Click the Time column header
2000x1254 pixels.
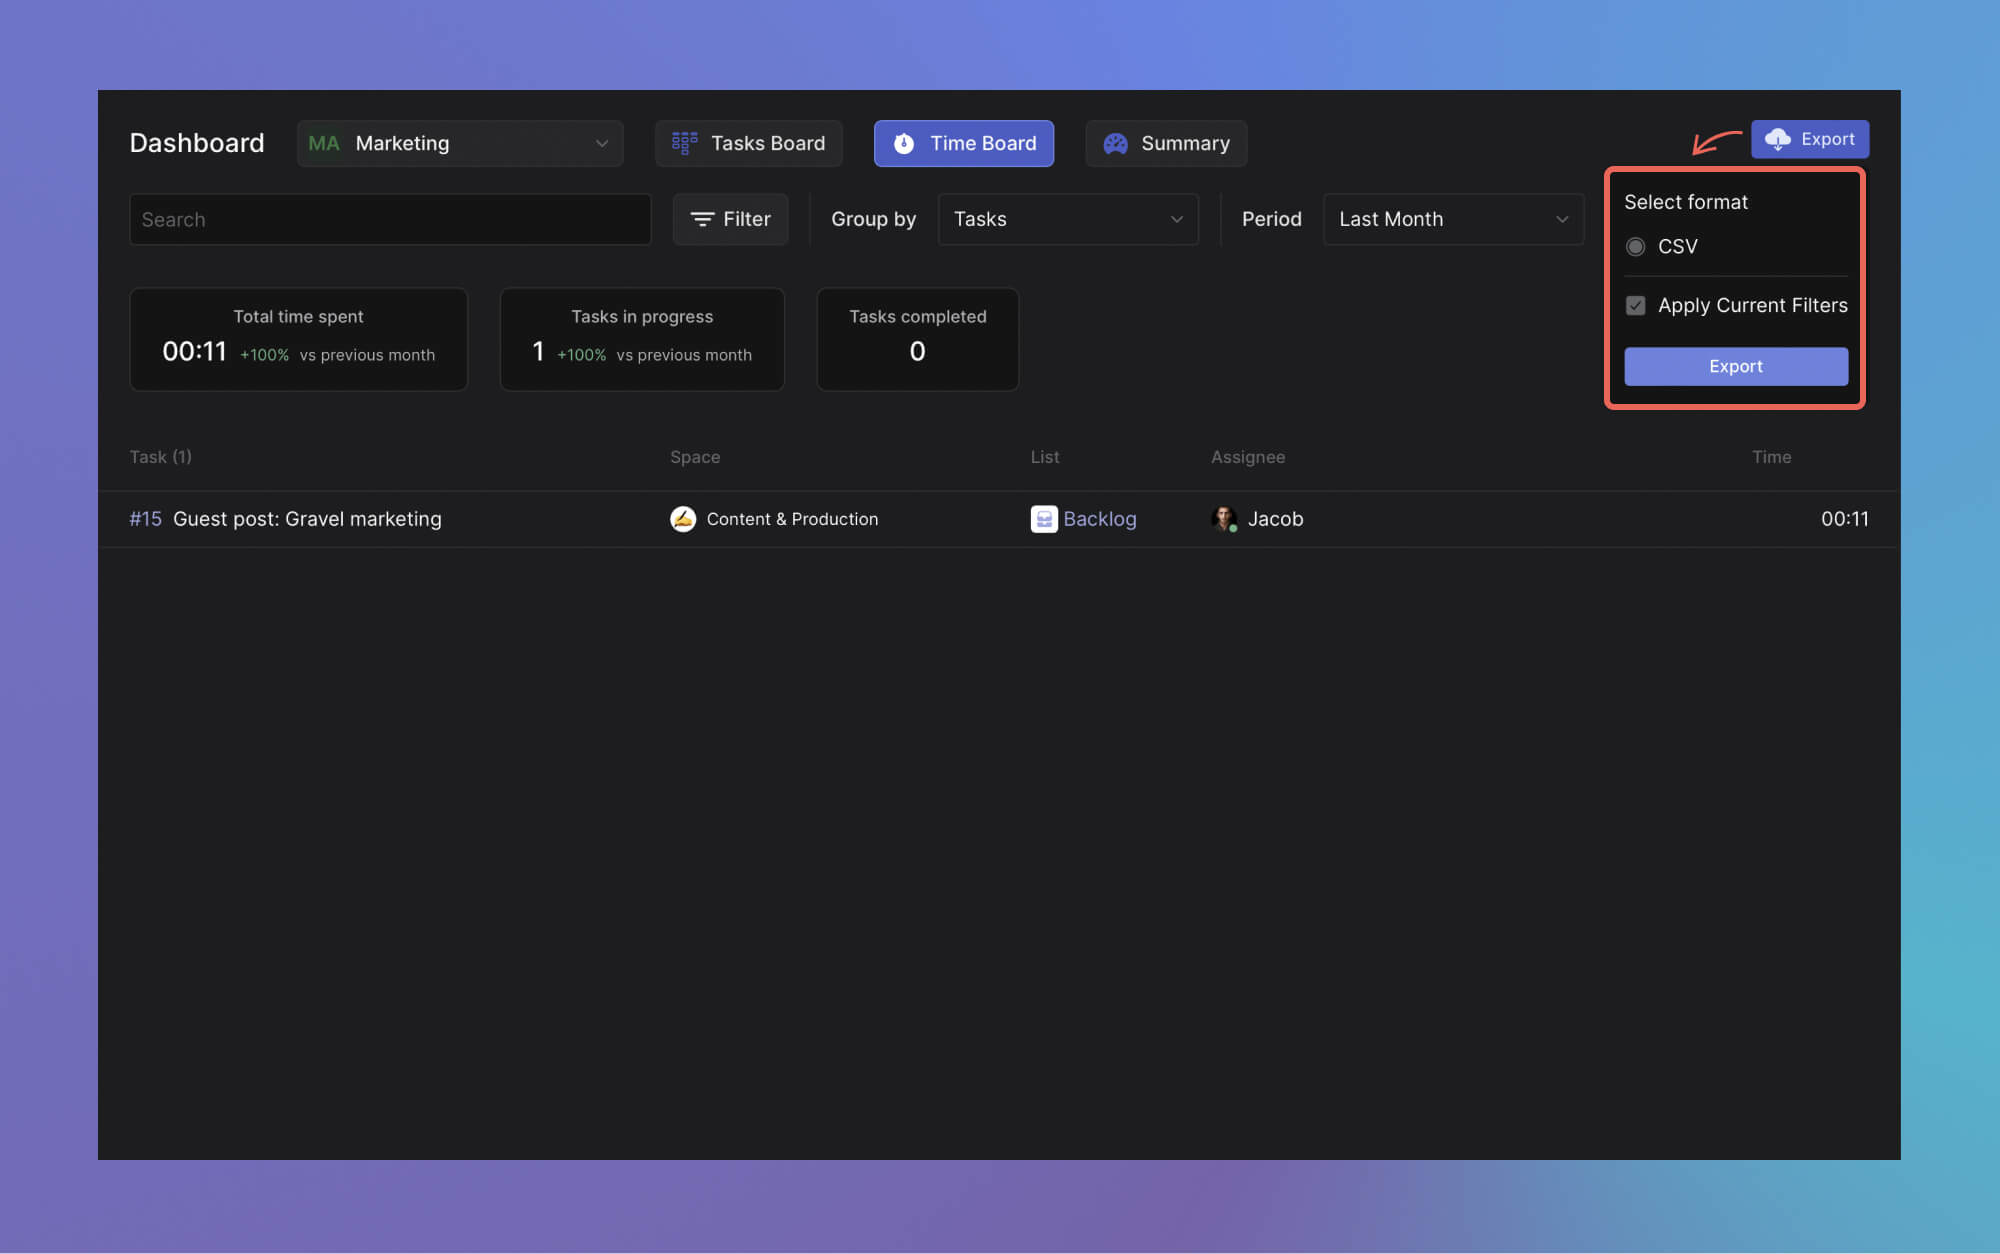1771,456
